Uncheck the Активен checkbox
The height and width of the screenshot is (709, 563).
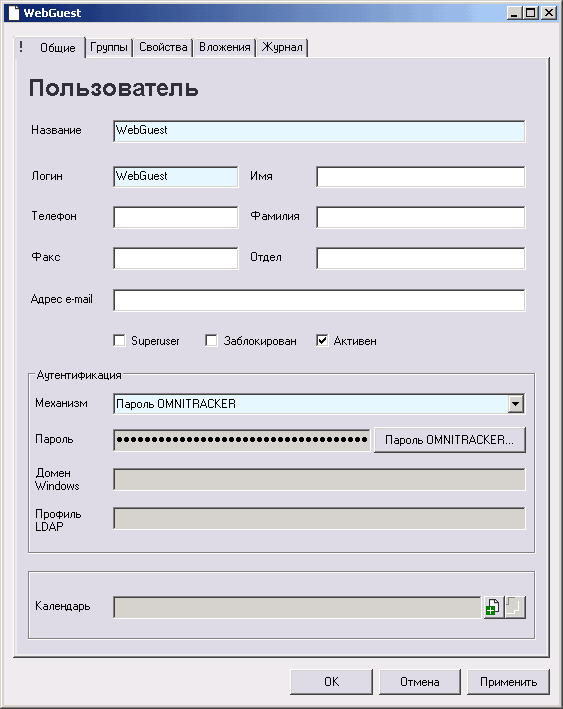[x=322, y=340]
